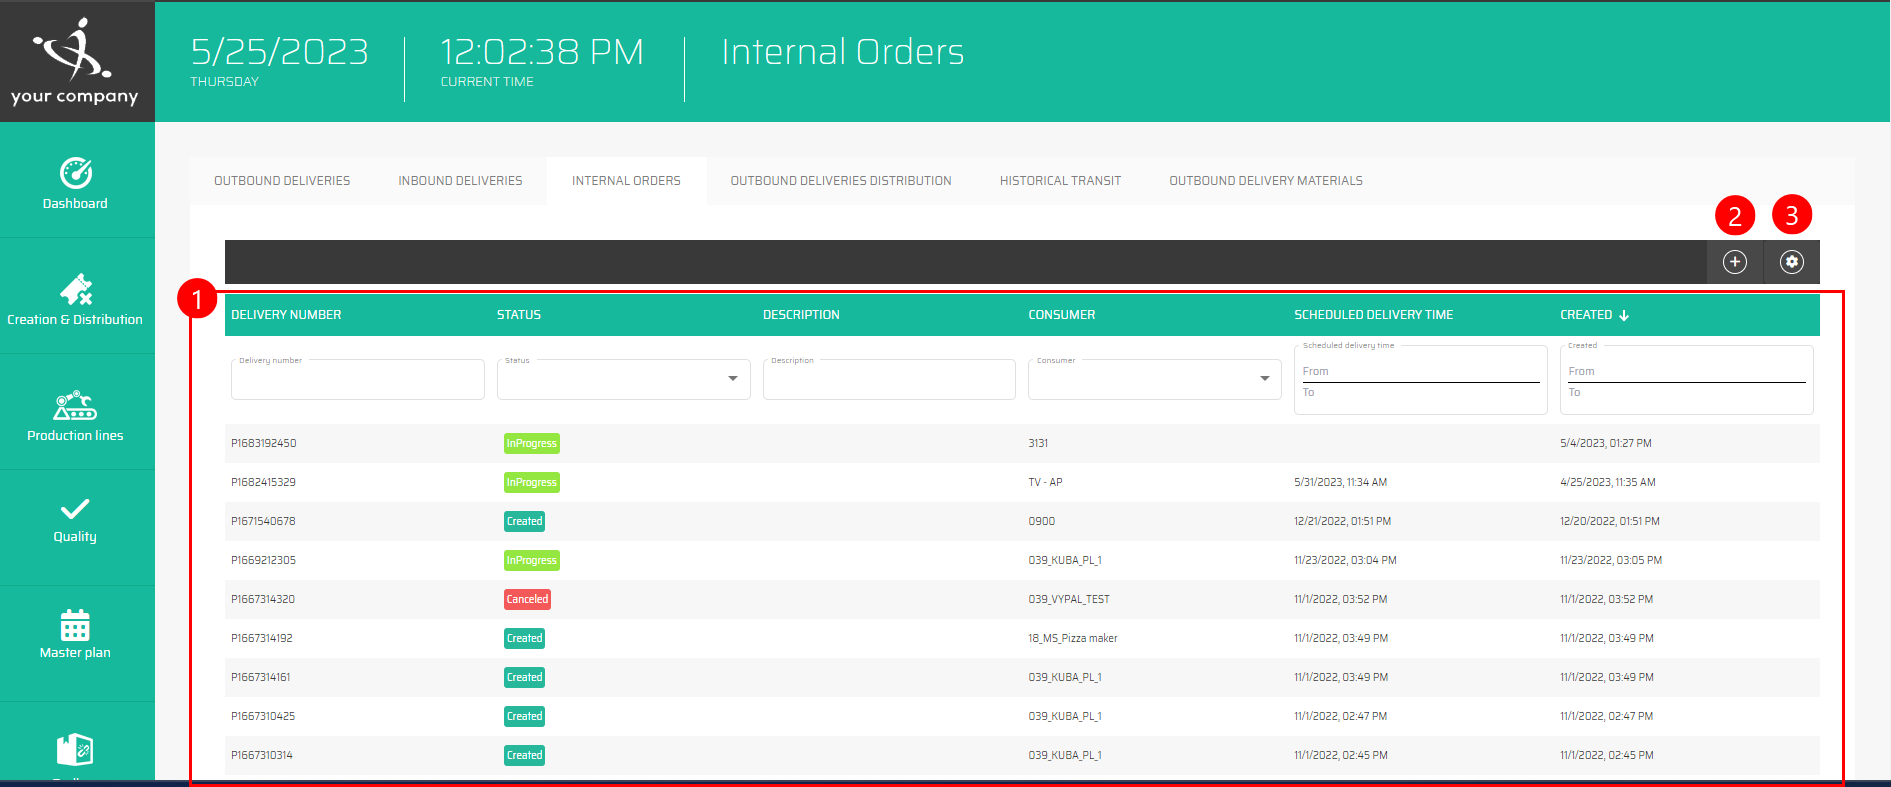
Task: Toggle sort arrow on Created column
Action: tap(1624, 315)
